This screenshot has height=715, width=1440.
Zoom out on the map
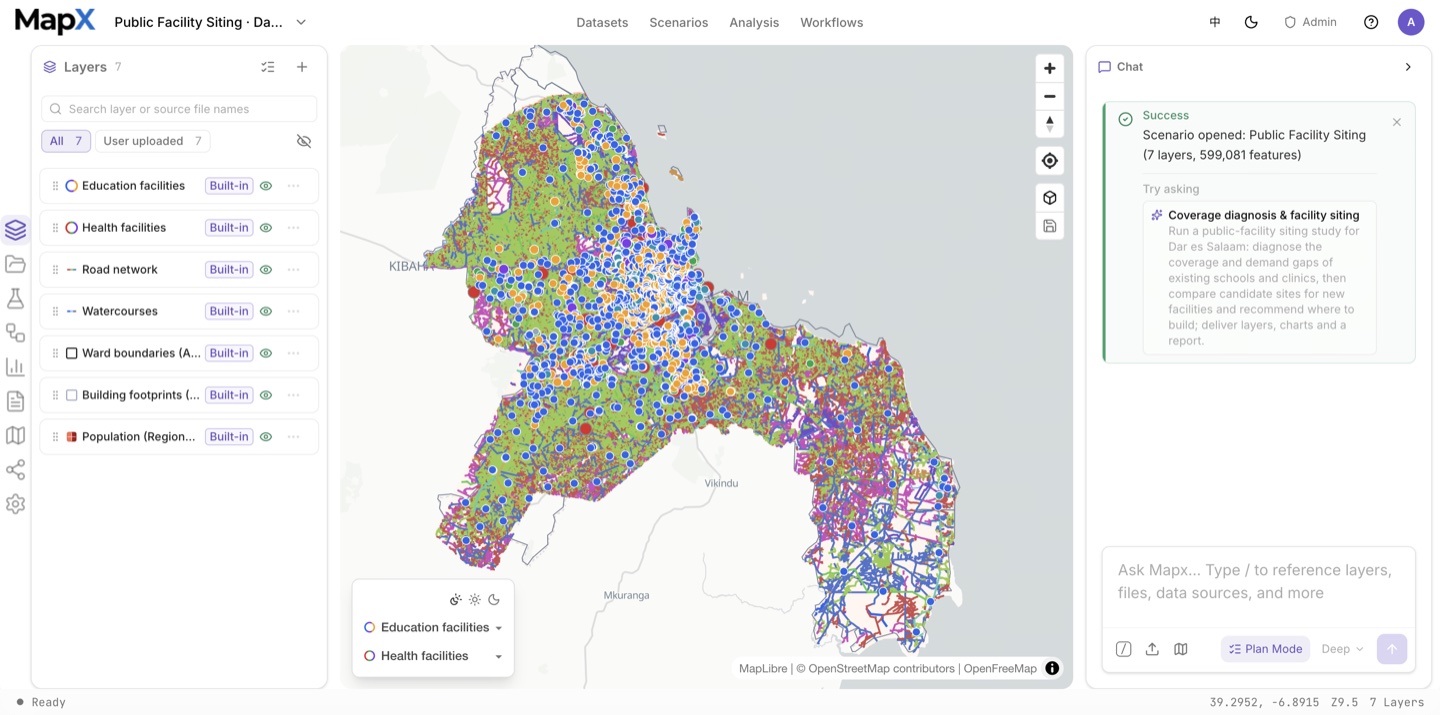(x=1049, y=96)
